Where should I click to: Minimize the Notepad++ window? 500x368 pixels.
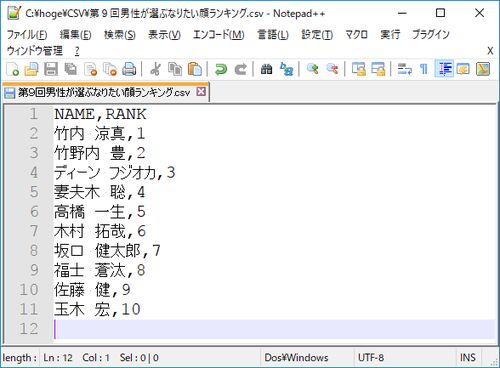point(402,13)
